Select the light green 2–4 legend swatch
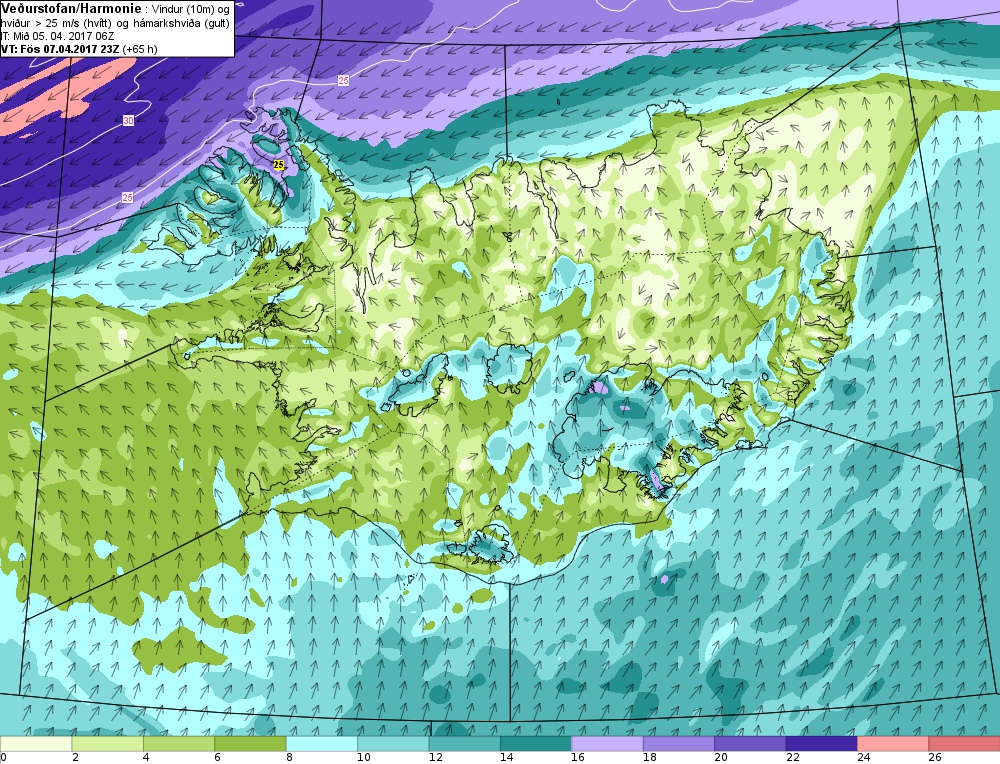This screenshot has width=1000, height=764. coord(108,744)
